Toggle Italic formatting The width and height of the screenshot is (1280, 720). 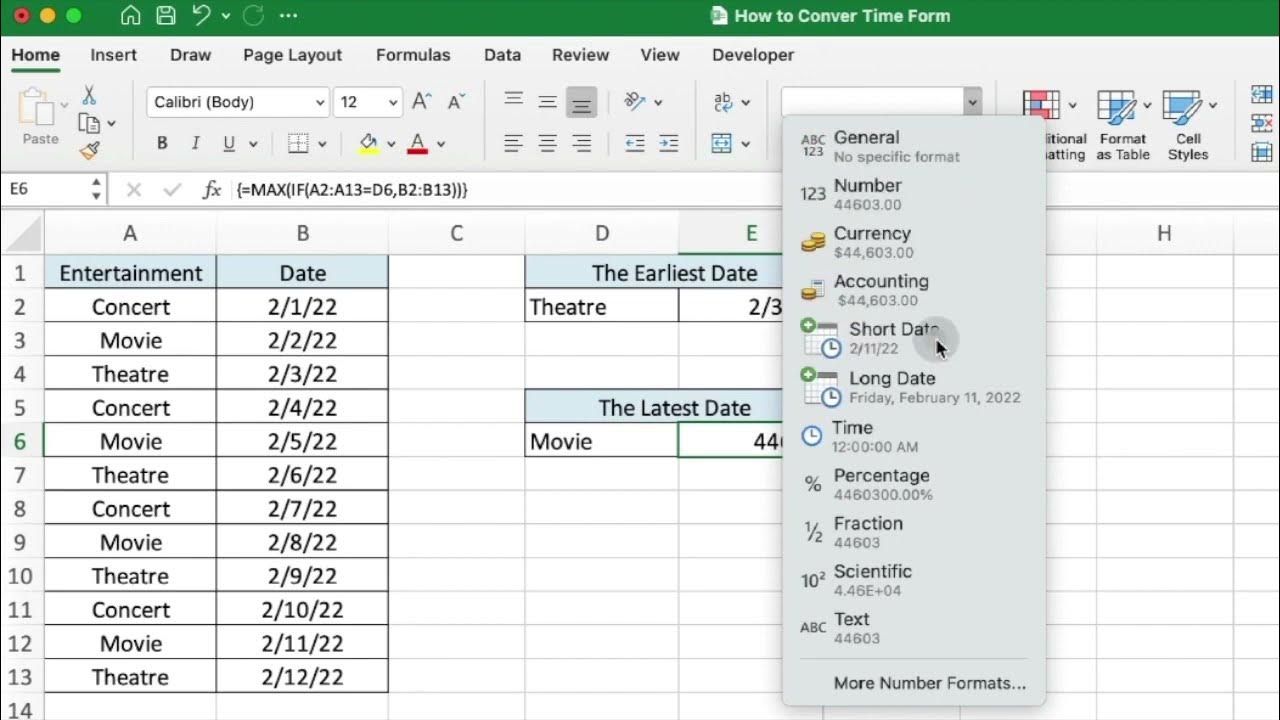pos(195,144)
